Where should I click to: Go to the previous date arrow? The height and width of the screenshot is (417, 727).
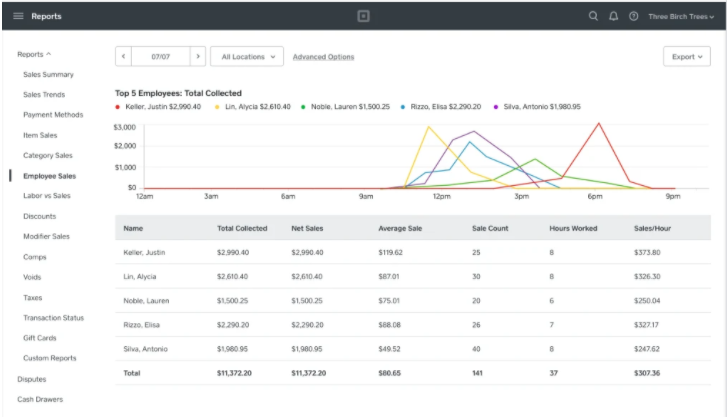tap(123, 57)
